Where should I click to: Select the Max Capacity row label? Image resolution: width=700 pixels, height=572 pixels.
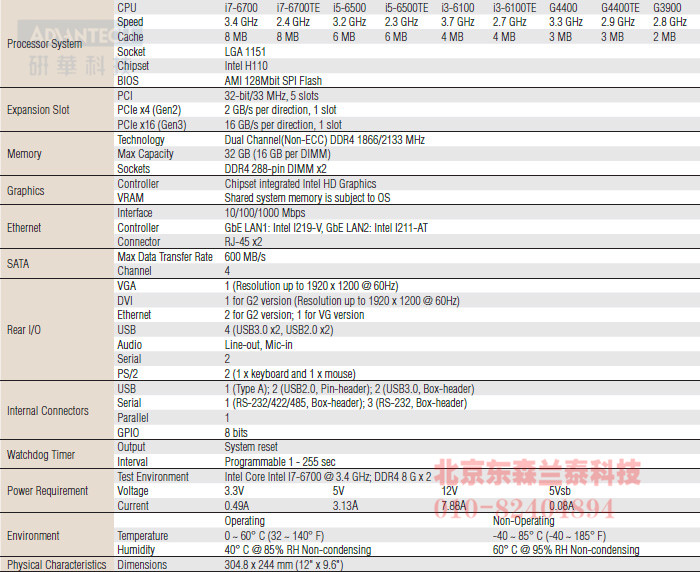click(x=145, y=154)
